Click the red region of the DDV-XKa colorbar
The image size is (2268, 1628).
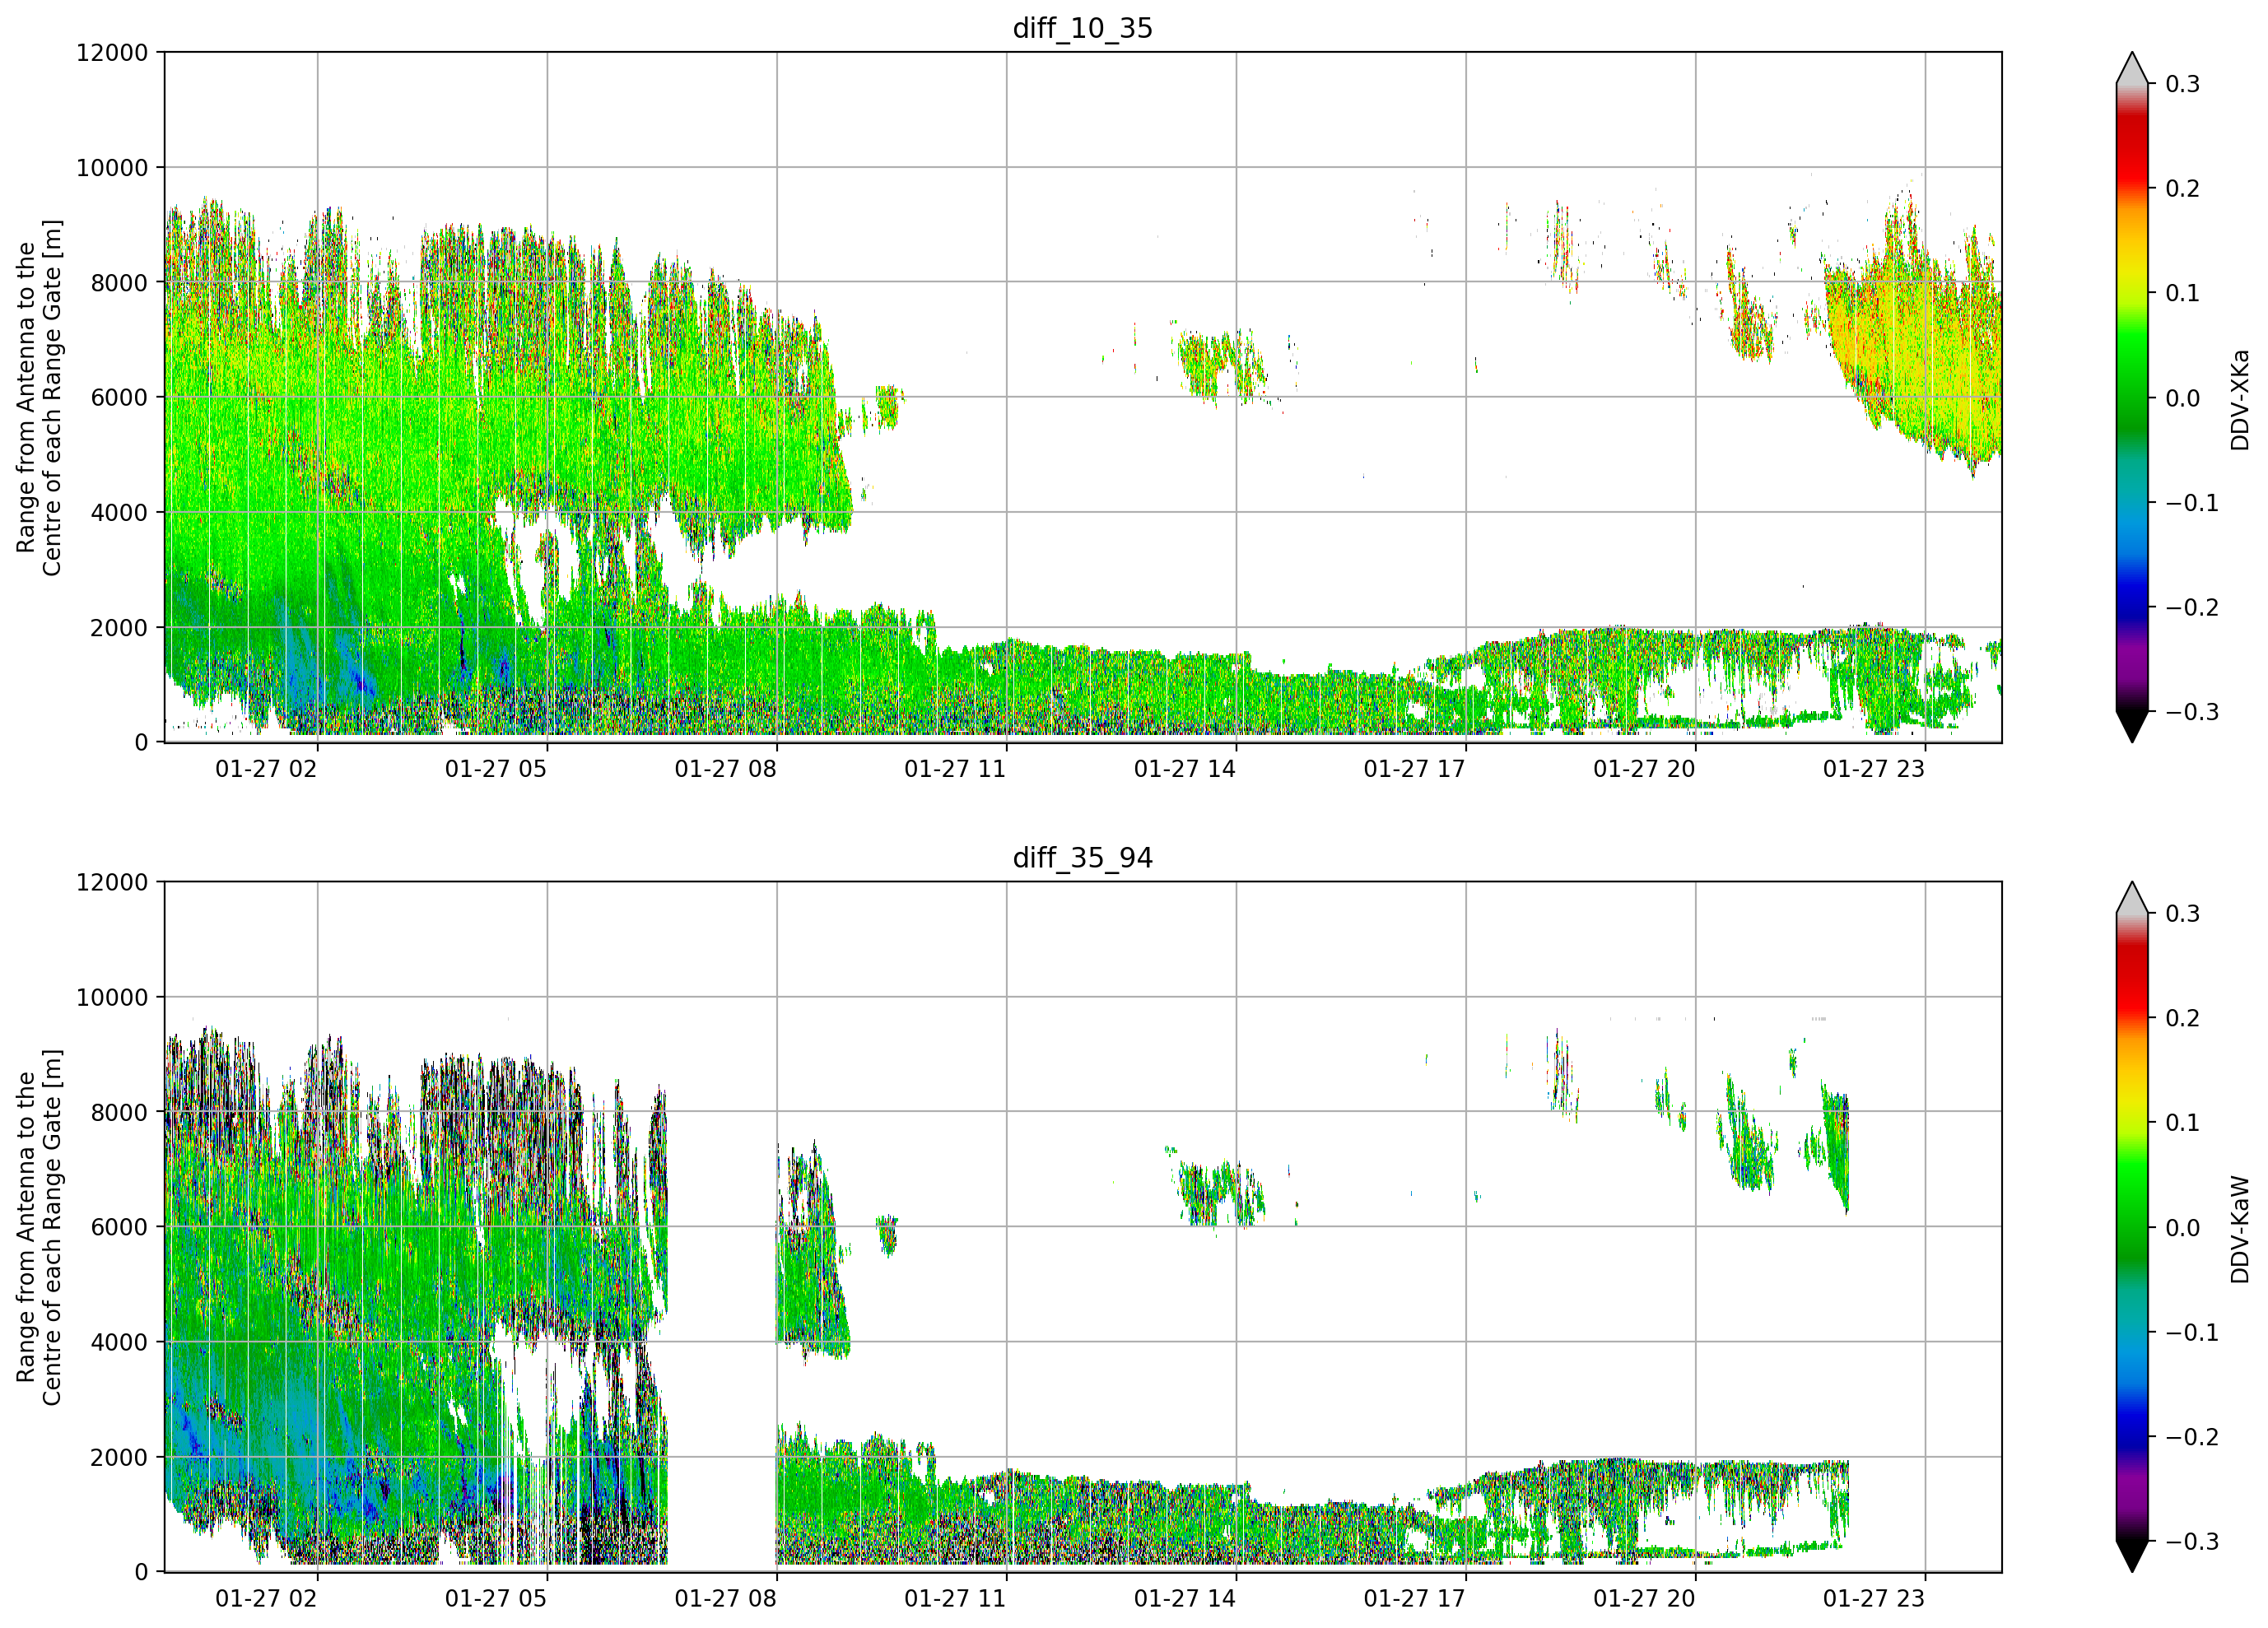click(x=2132, y=150)
